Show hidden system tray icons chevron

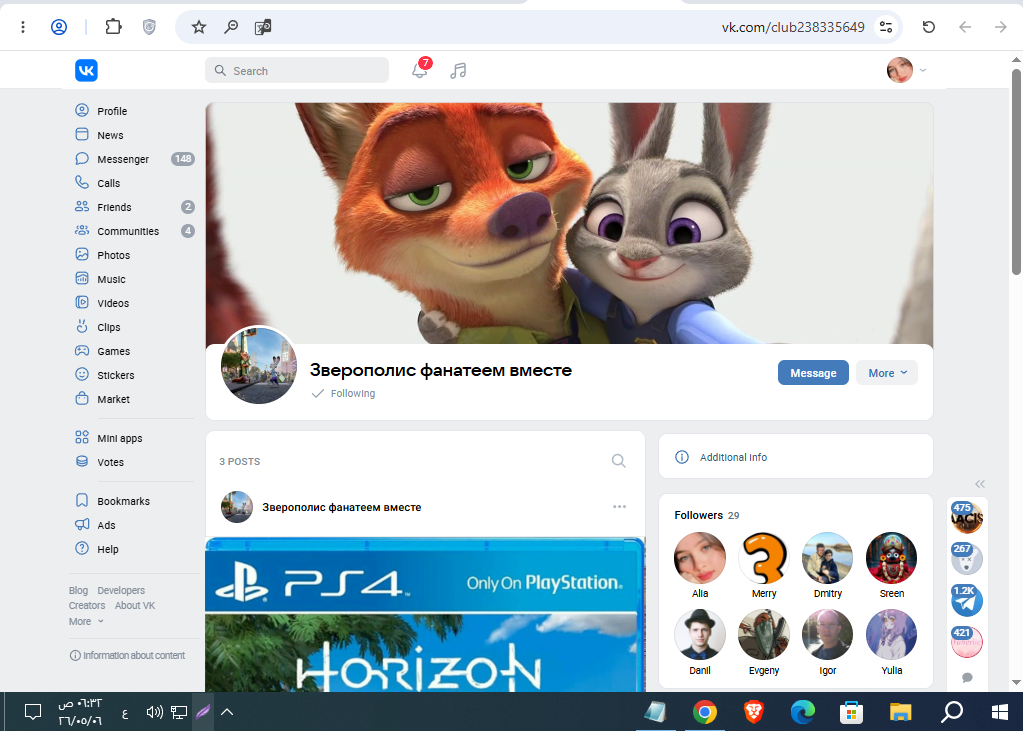click(x=227, y=712)
